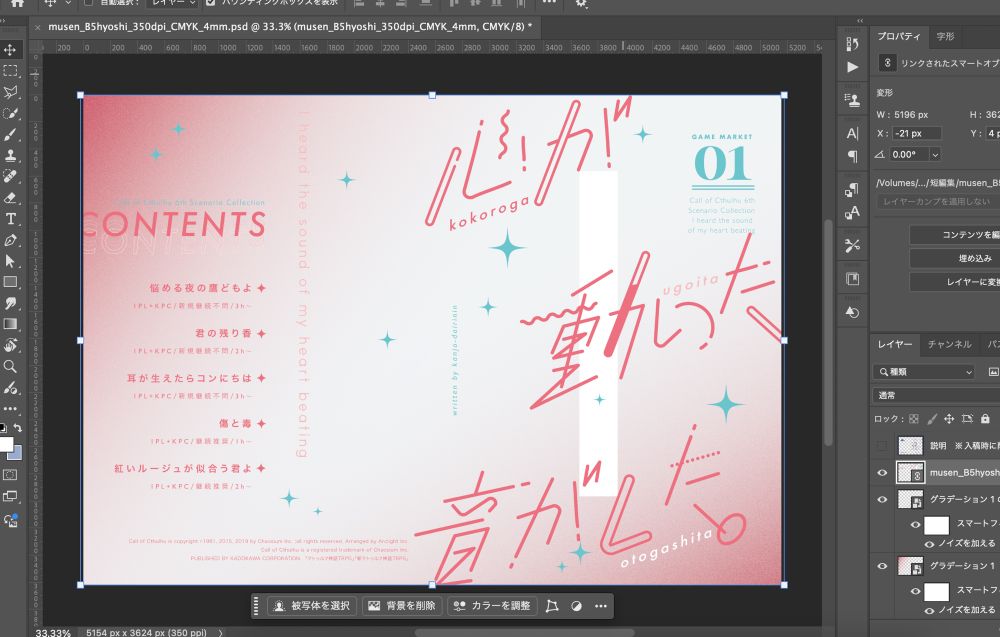The width and height of the screenshot is (1000, 637).
Task: Lock image pixels with brush icon
Action: [932, 419]
